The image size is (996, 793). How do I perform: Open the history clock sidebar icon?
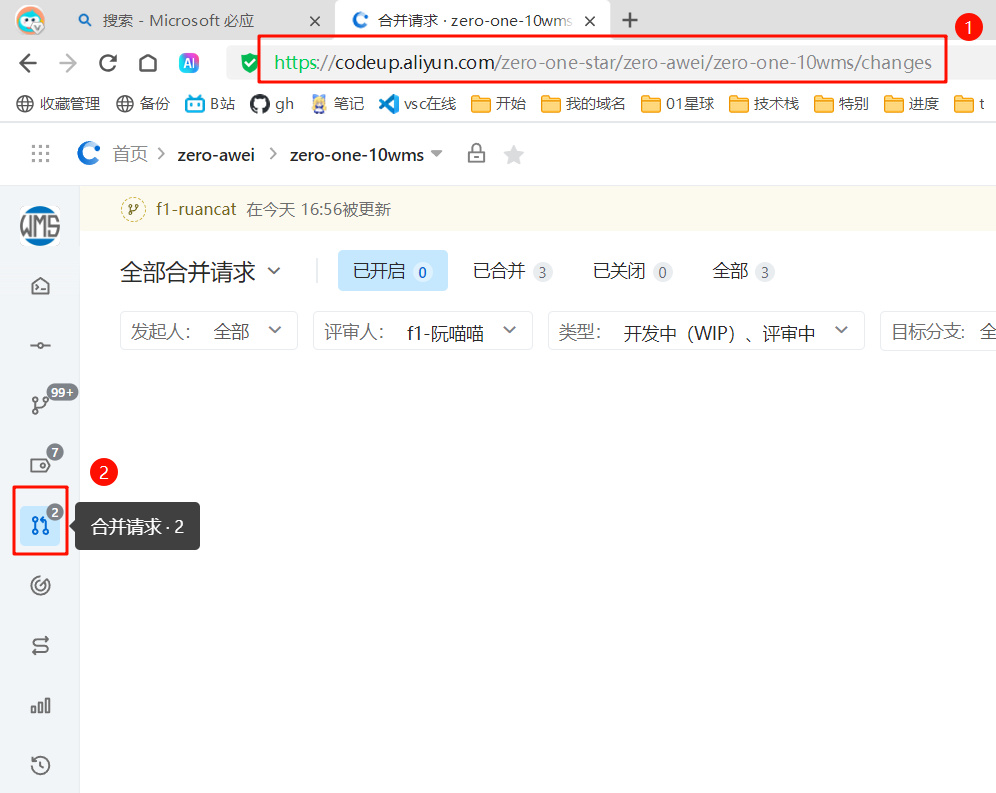pos(40,766)
